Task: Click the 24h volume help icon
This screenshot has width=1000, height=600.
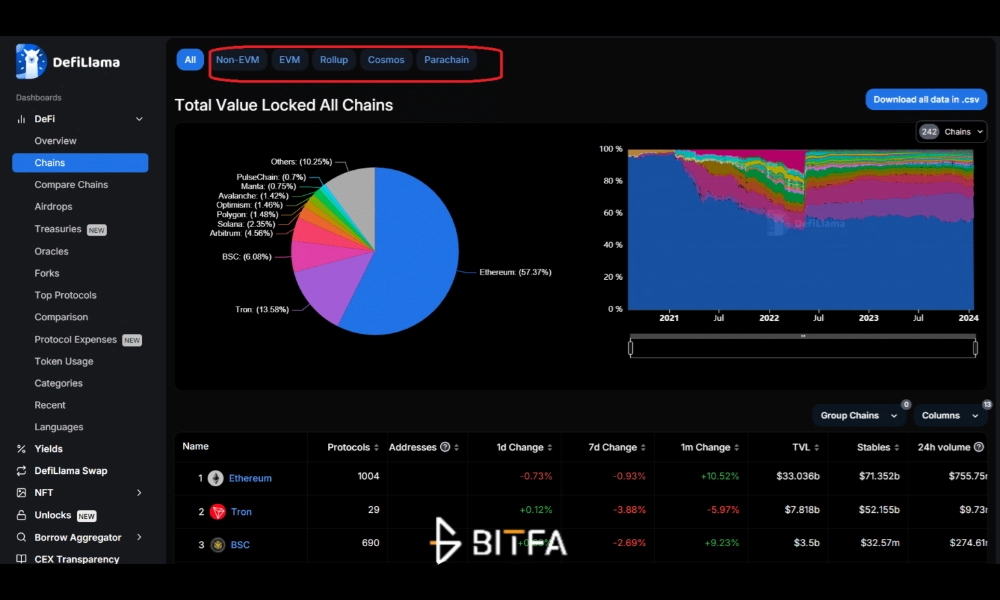Action: coord(979,447)
